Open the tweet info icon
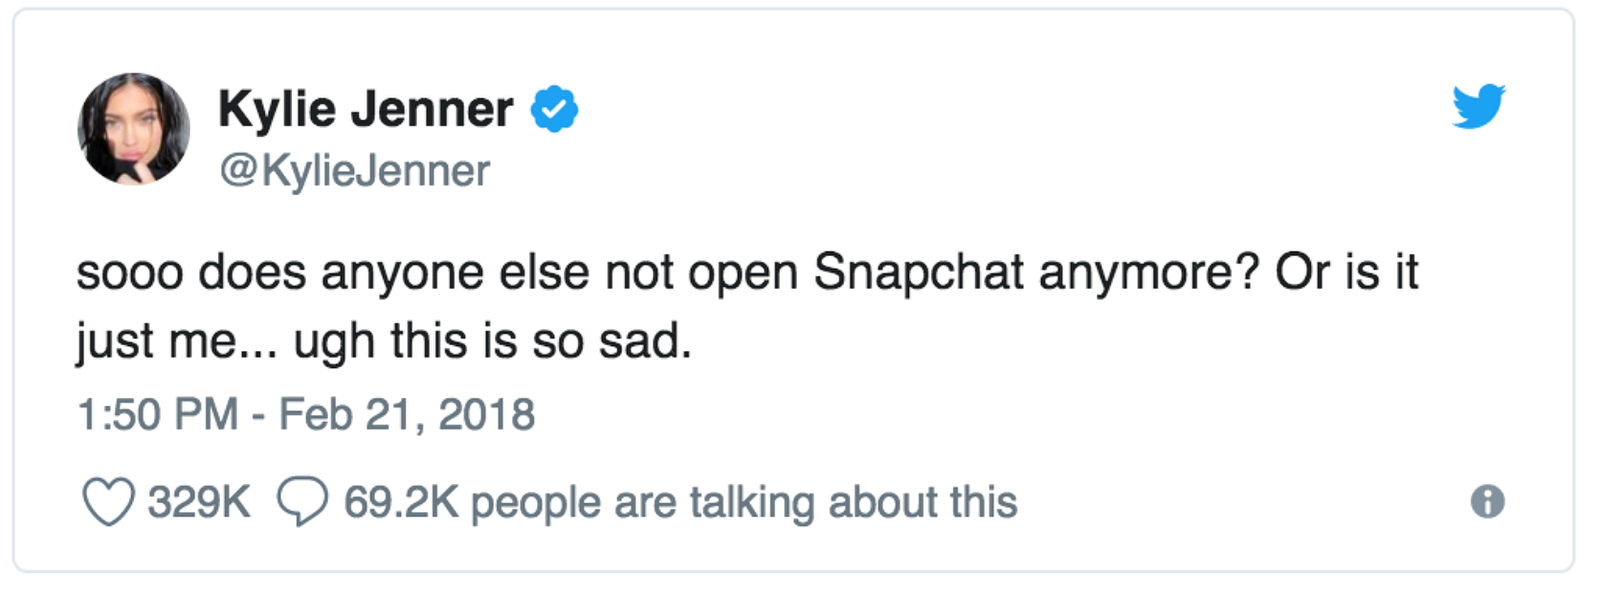Viewport: 1600px width, 589px height. pos(1487,501)
